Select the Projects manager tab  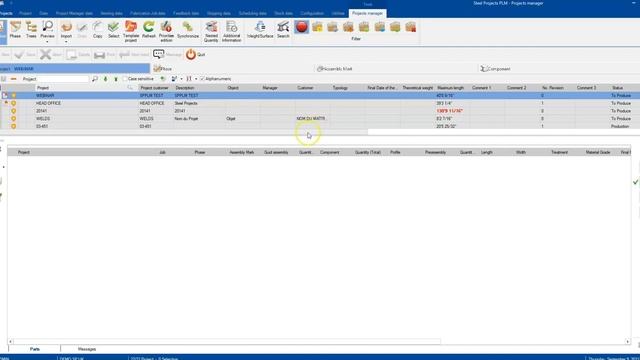367,13
